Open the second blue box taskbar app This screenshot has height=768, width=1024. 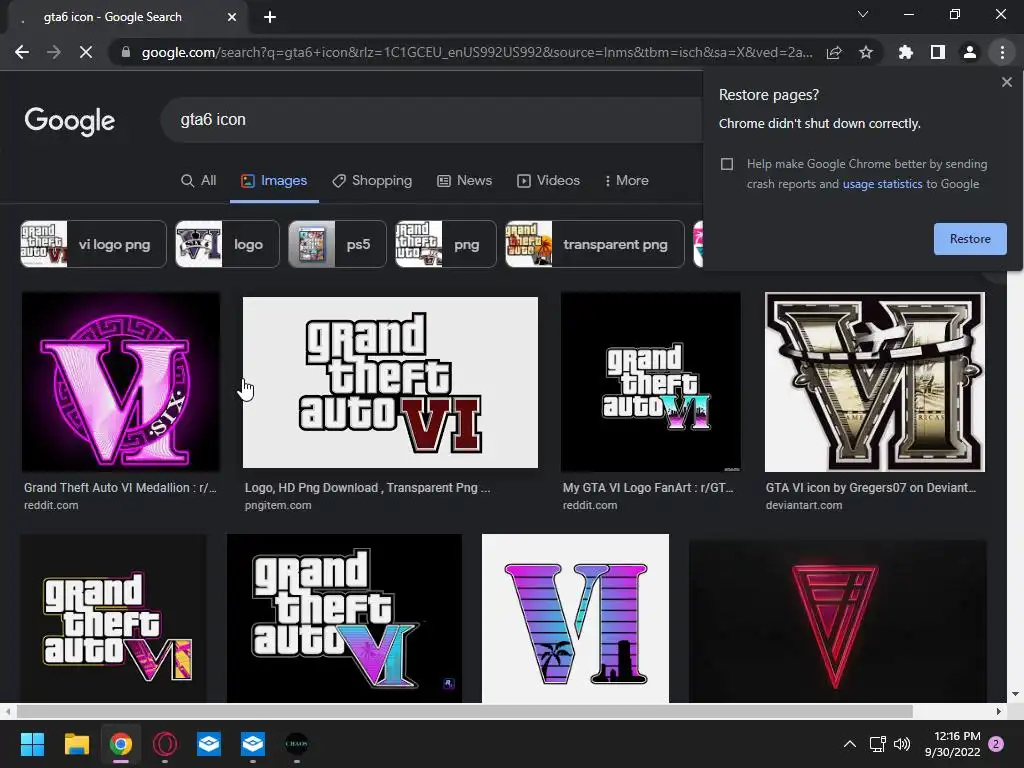253,744
